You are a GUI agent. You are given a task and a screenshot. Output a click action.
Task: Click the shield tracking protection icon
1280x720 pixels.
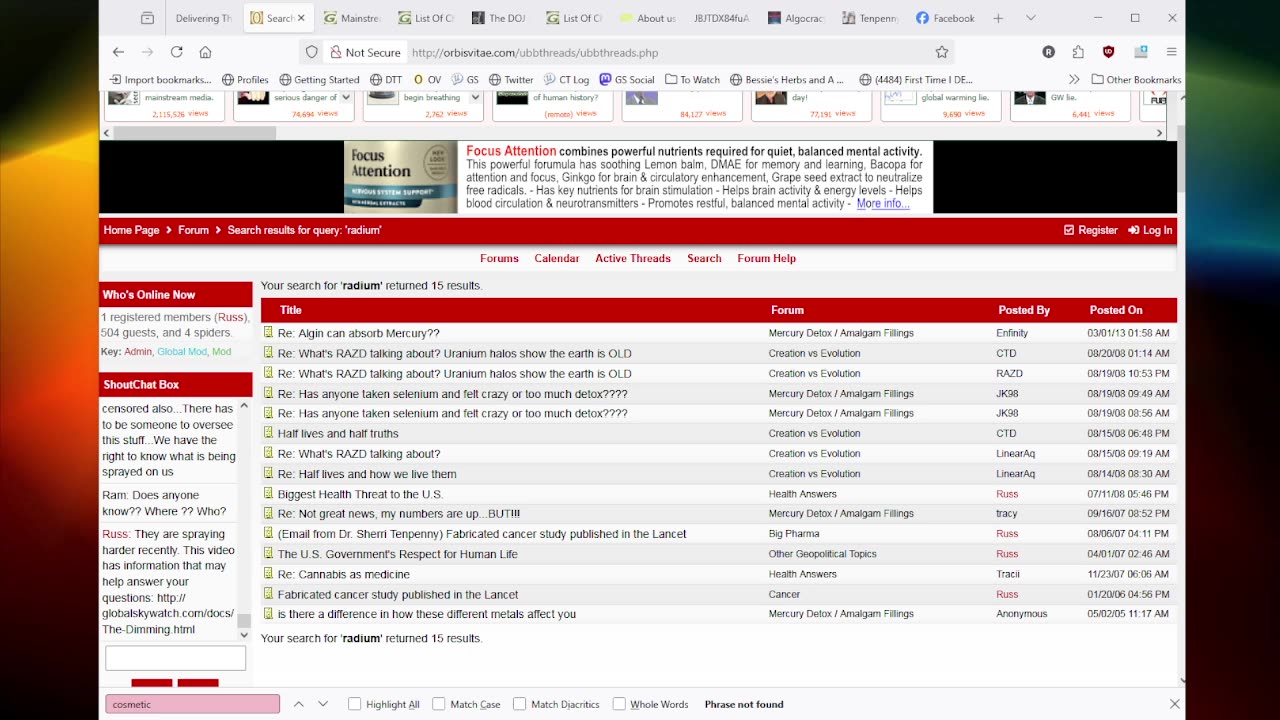tap(312, 52)
